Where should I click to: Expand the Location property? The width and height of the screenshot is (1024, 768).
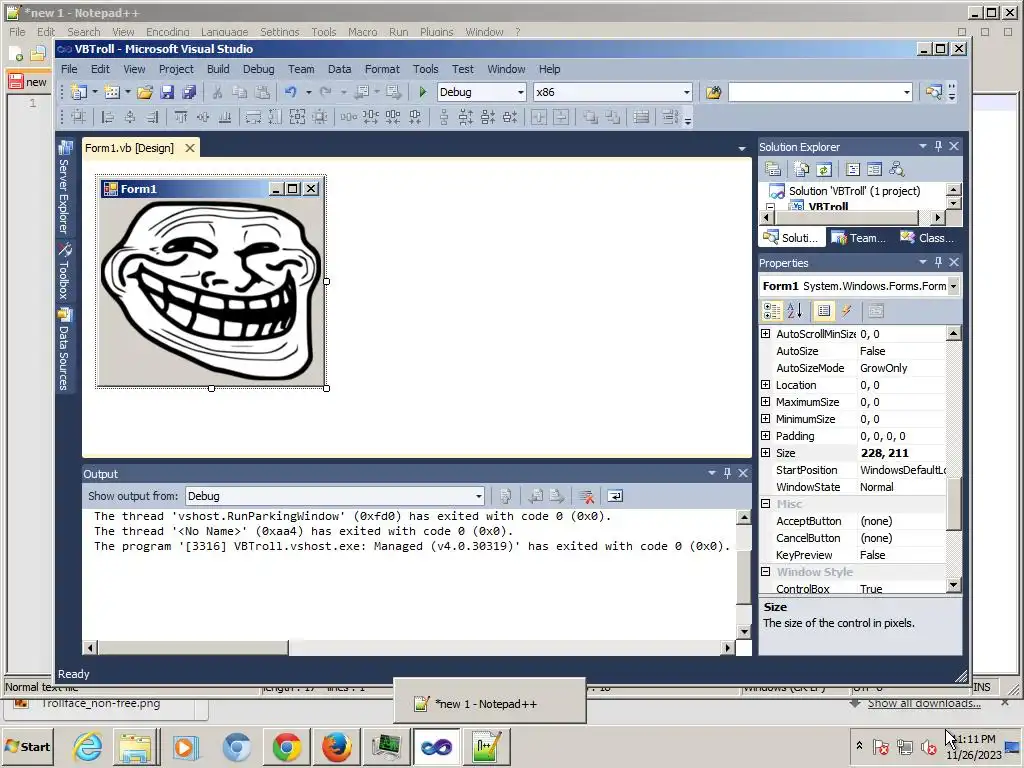pyautogui.click(x=765, y=385)
